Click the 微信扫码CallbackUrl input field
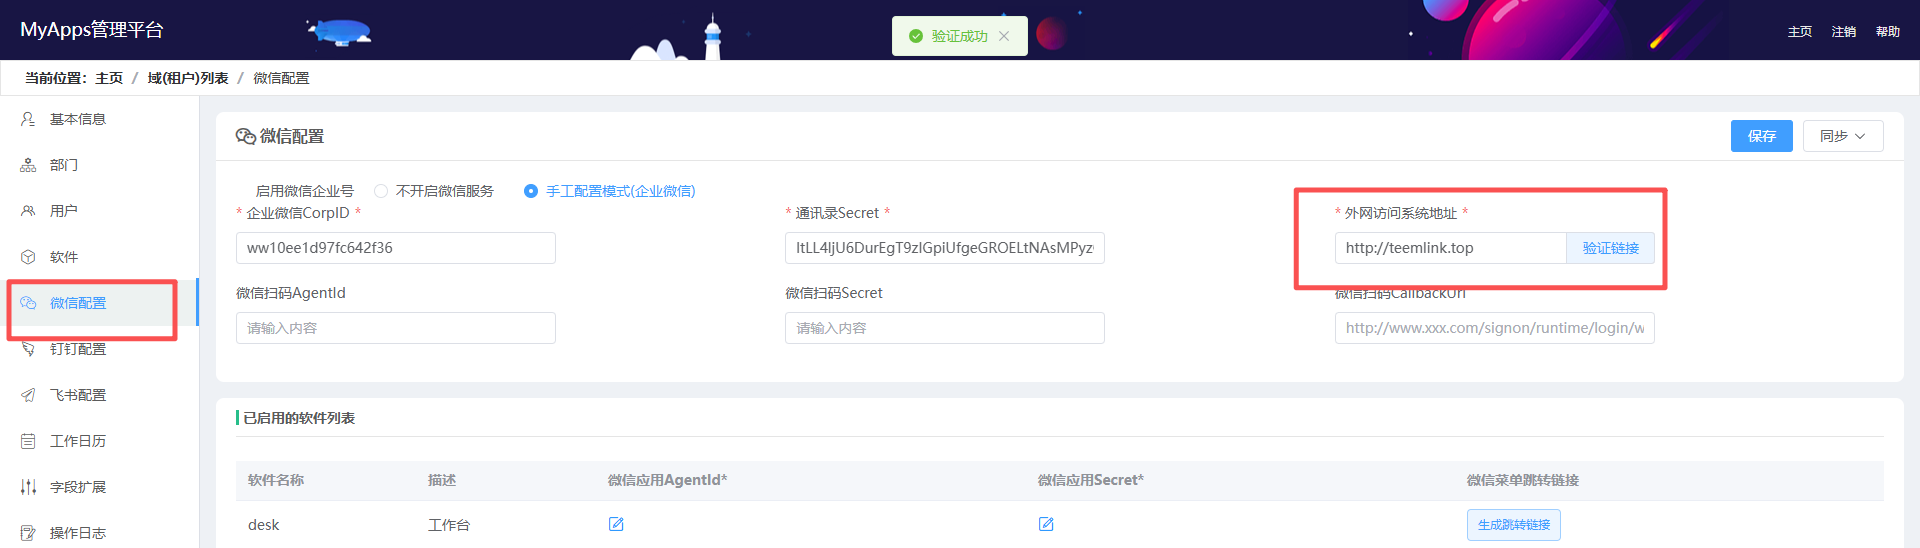 tap(1495, 328)
